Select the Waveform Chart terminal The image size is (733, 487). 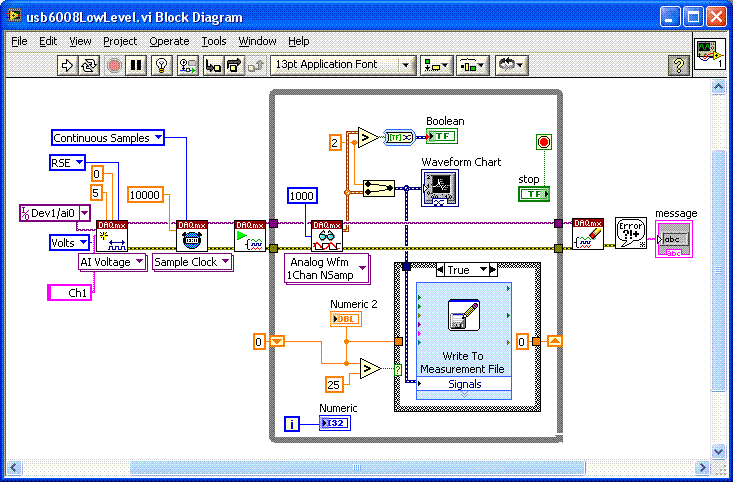tap(440, 188)
